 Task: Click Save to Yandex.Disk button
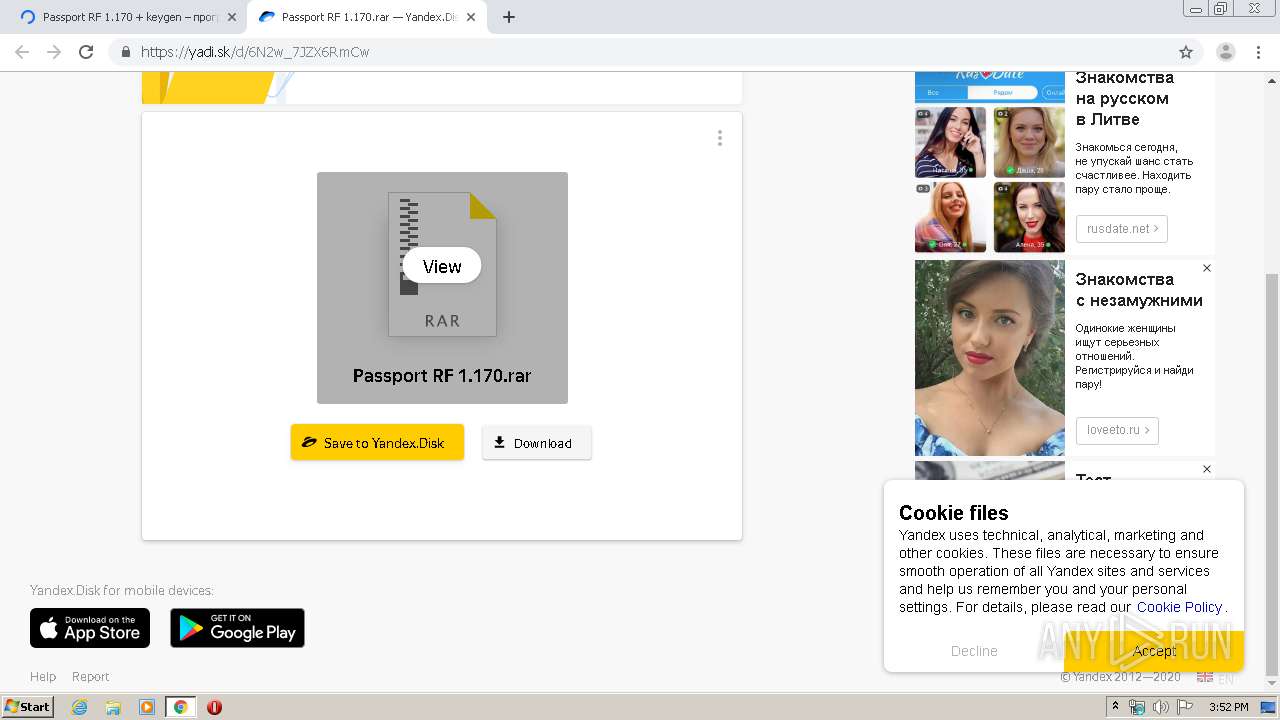pyautogui.click(x=377, y=442)
